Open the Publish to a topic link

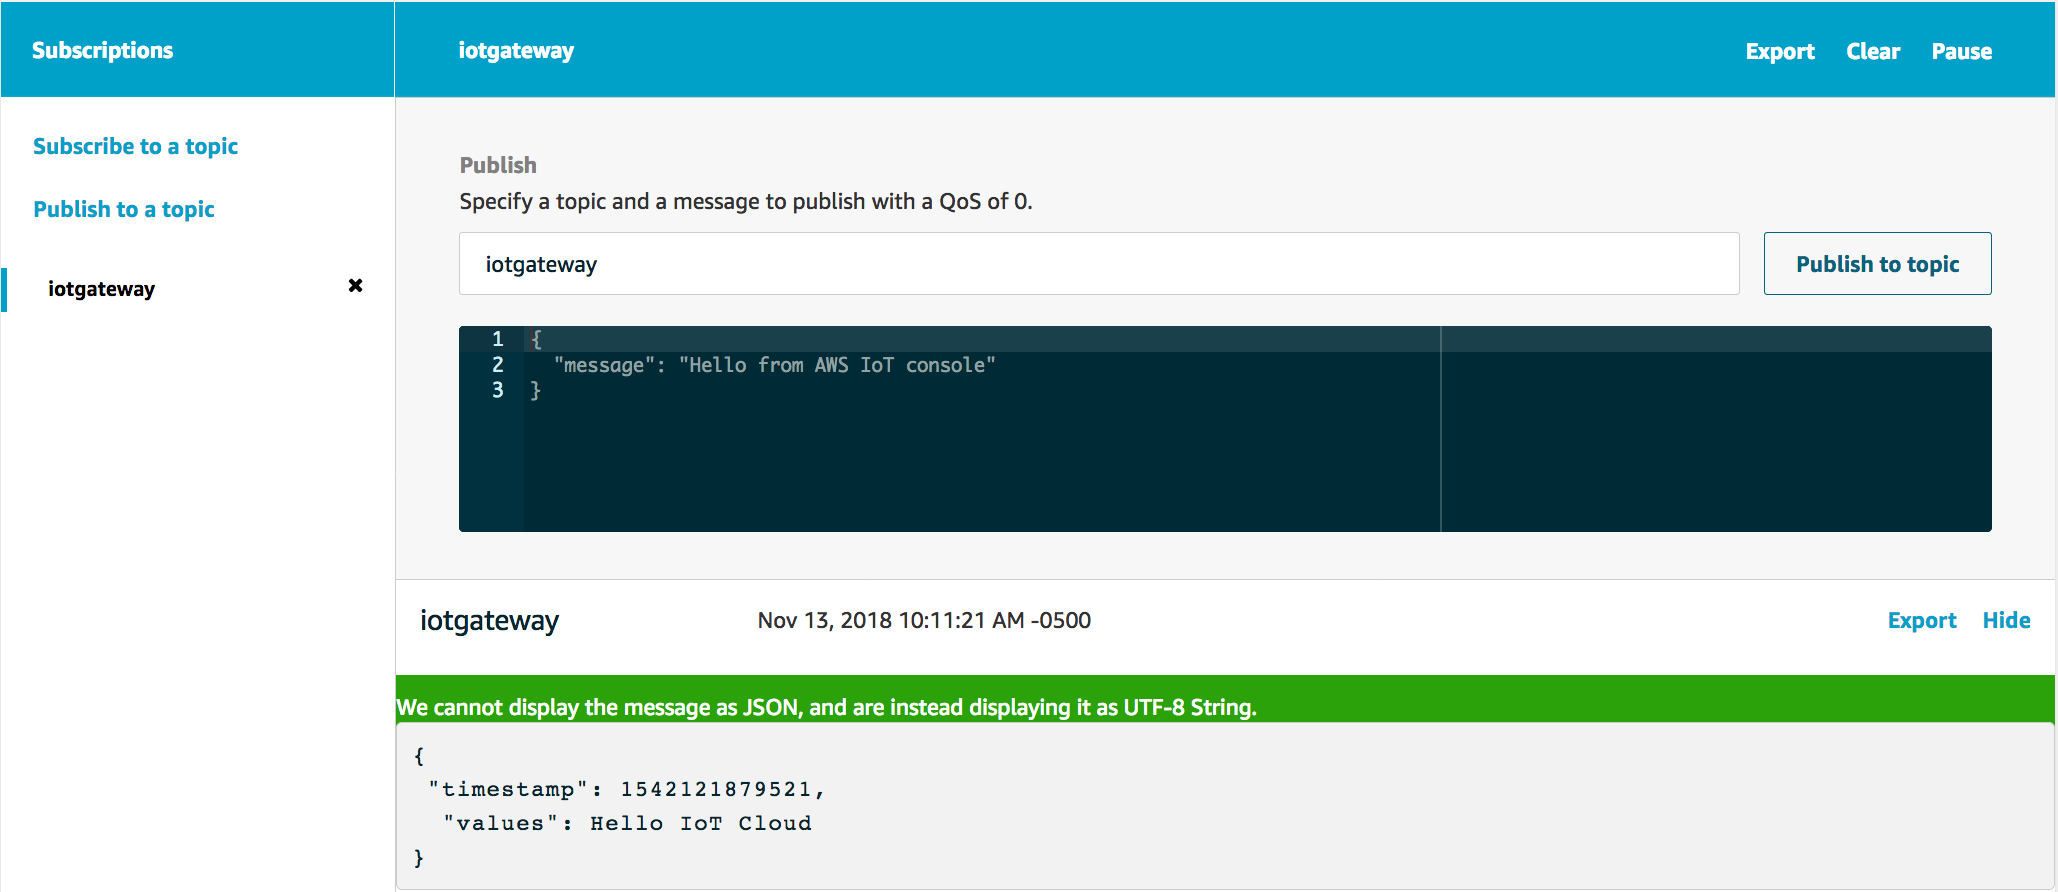pos(124,209)
